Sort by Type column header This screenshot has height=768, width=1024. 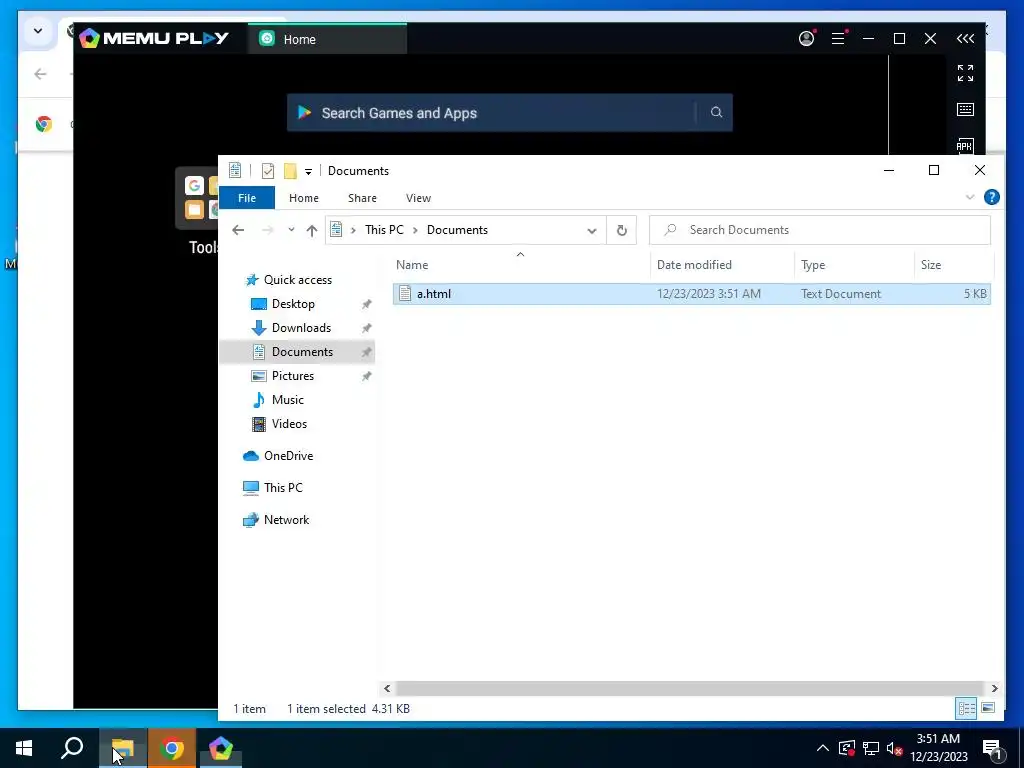[854, 264]
